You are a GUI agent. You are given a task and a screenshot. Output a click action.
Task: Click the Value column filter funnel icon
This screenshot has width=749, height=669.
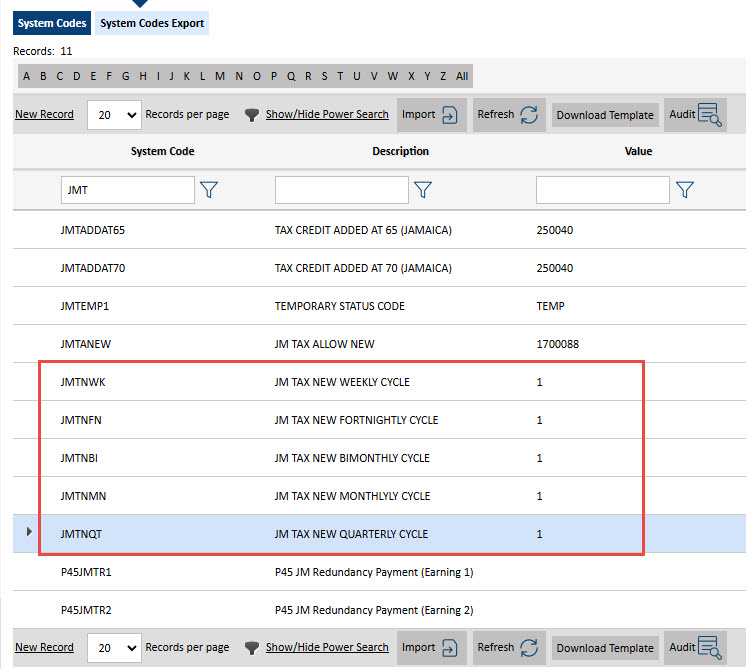pyautogui.click(x=684, y=190)
